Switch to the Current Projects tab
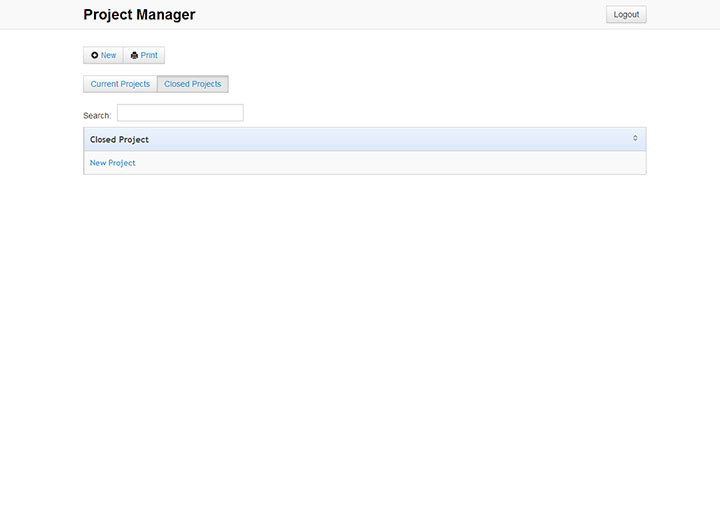This screenshot has width=720, height=530. (x=120, y=84)
